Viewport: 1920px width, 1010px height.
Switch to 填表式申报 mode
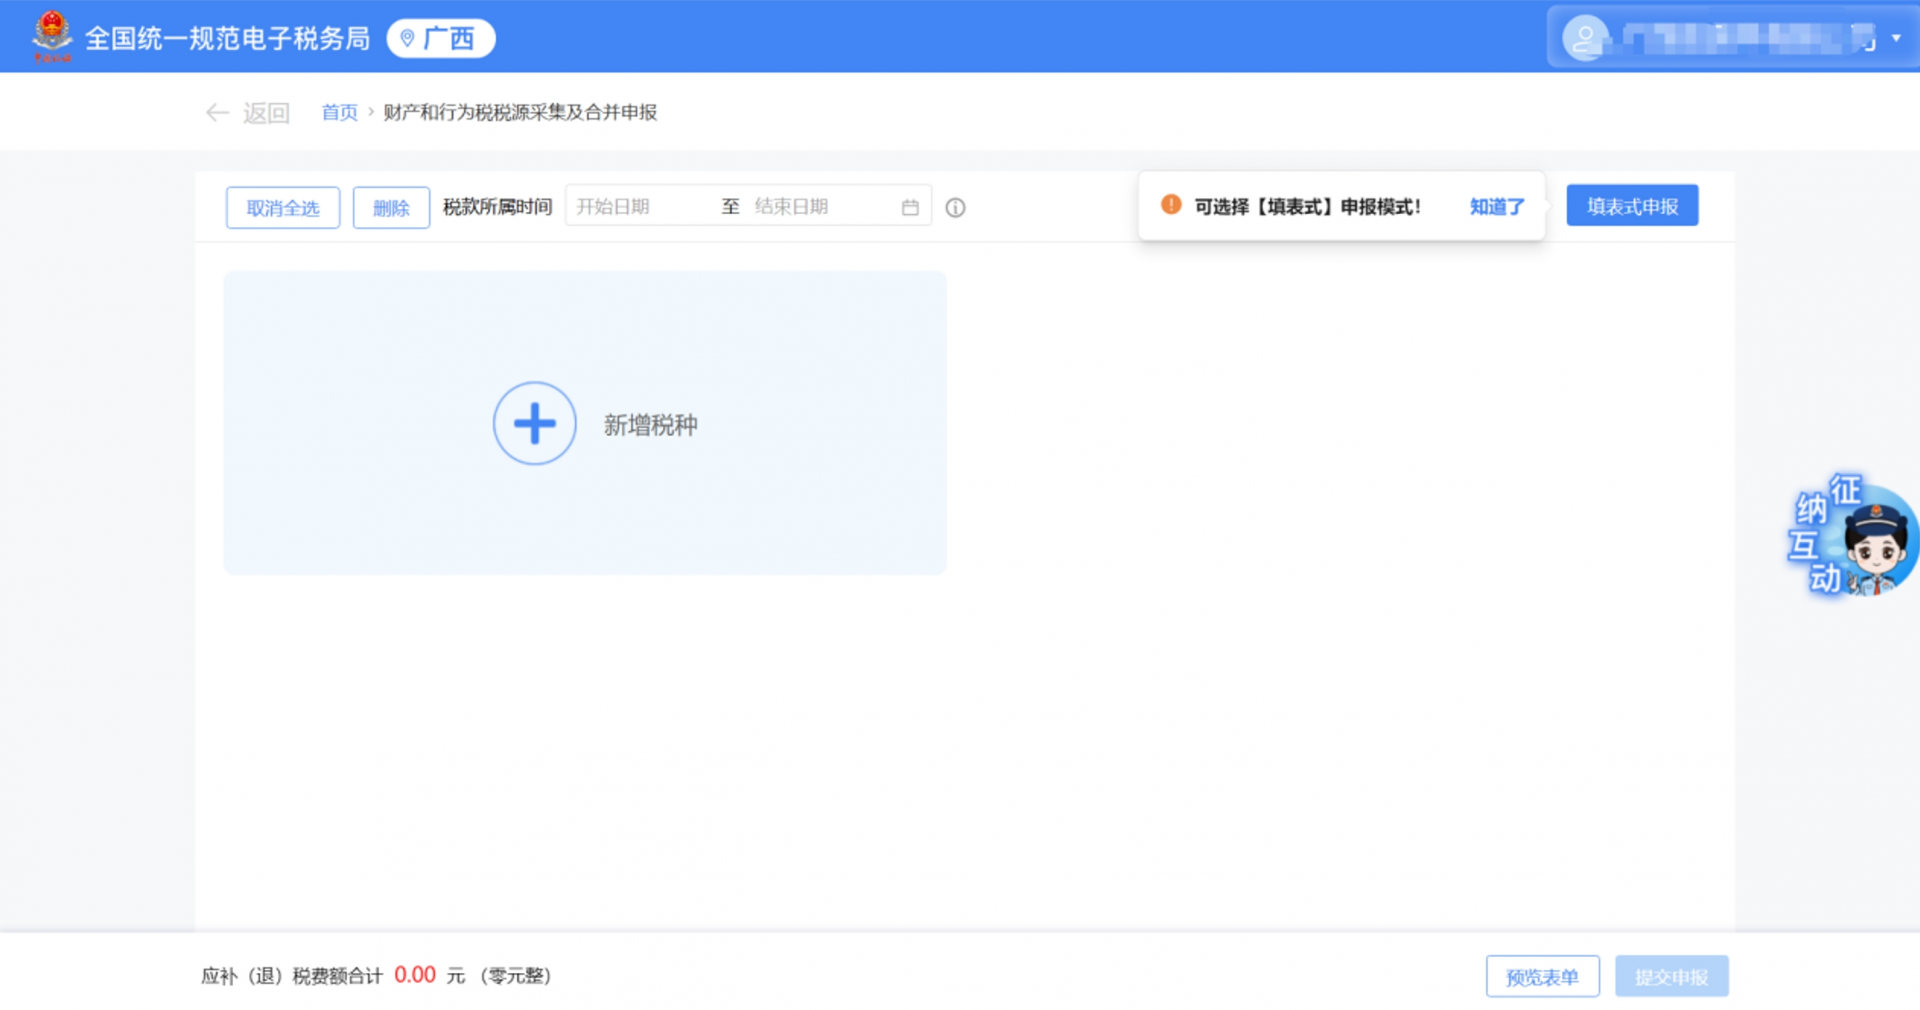pos(1632,206)
